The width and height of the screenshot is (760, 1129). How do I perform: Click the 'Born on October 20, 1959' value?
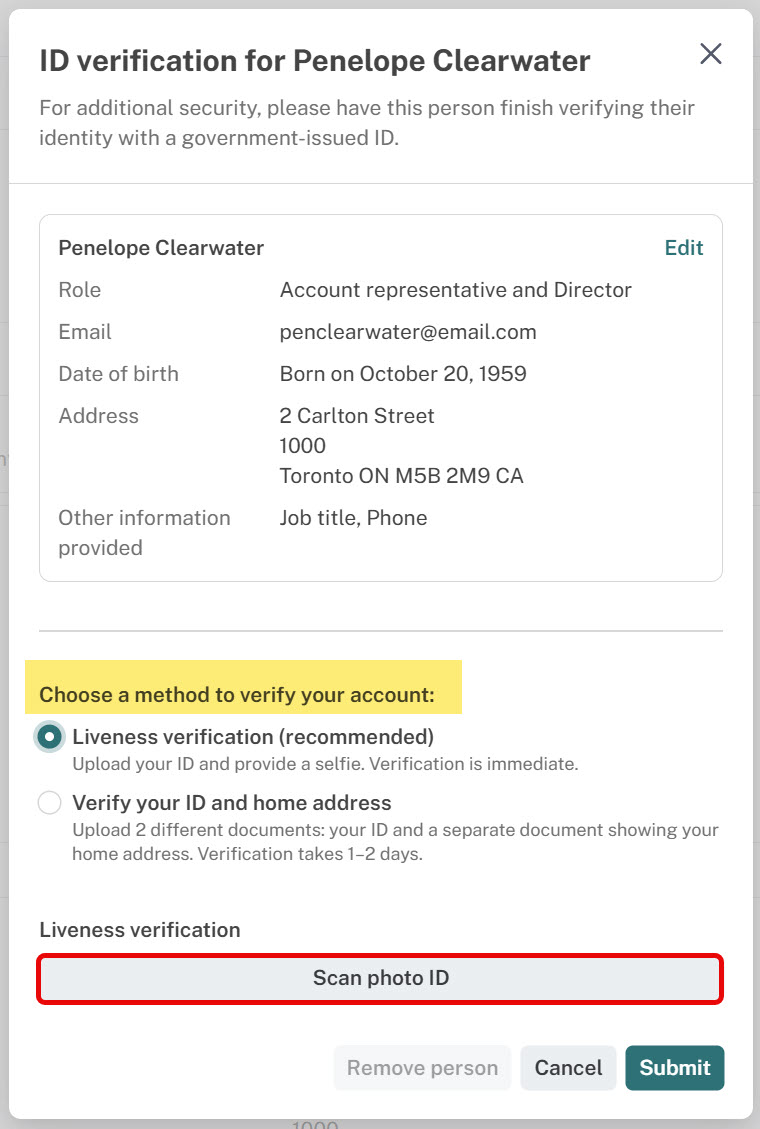[403, 374]
